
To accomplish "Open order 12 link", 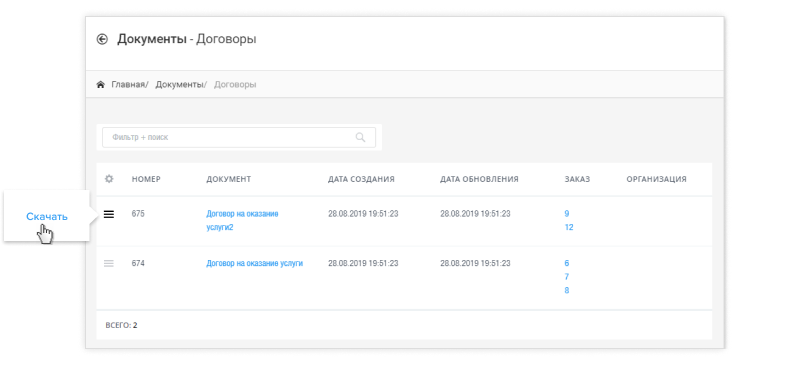I will pos(569,228).
